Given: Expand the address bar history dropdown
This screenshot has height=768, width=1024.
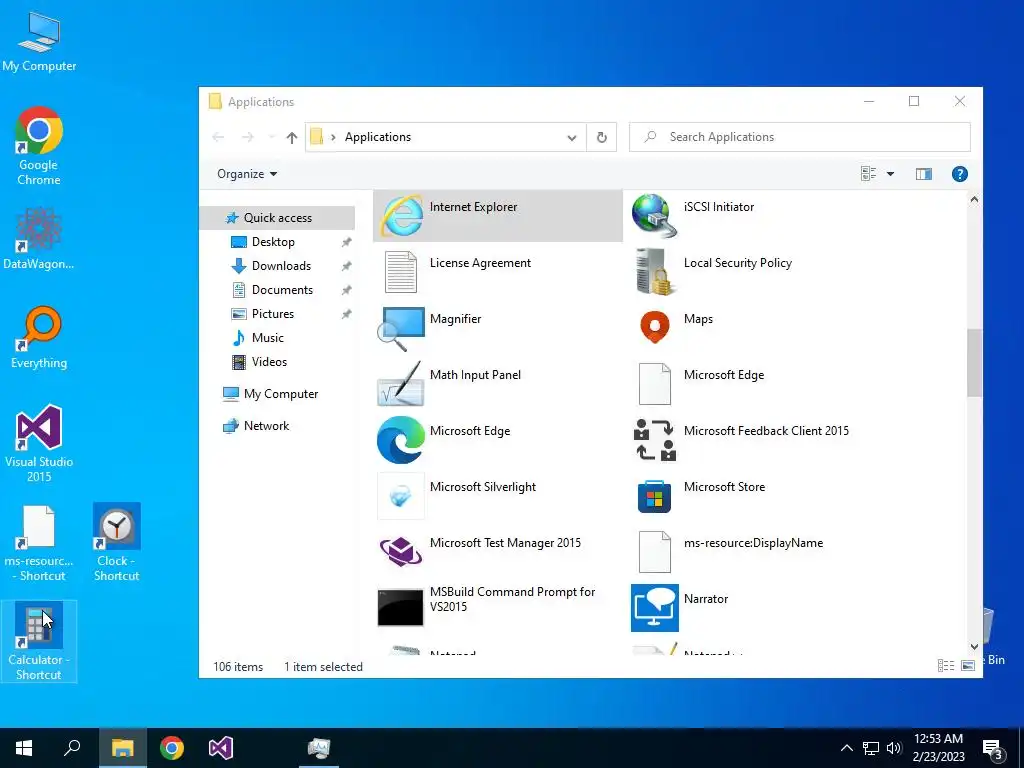Looking at the screenshot, I should [571, 137].
